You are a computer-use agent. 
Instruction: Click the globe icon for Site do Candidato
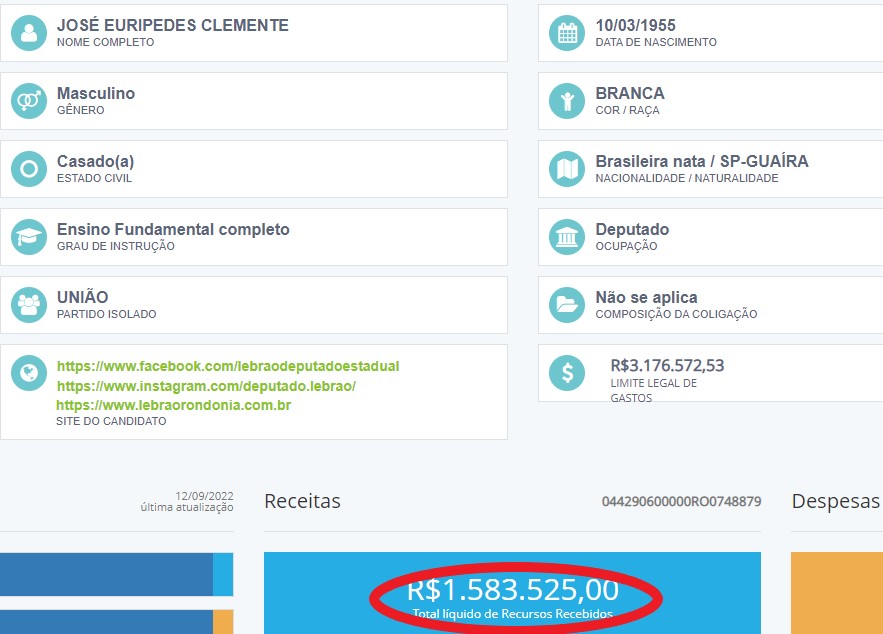click(x=29, y=374)
